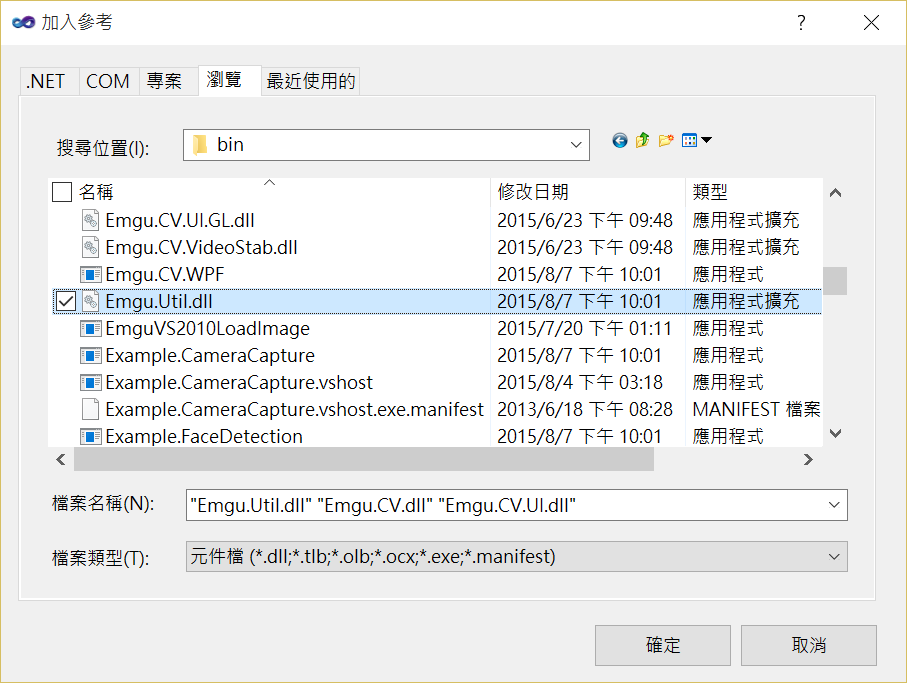Click the horizontal scroll left arrow
Screen dimensions: 907x683
(x=61, y=460)
